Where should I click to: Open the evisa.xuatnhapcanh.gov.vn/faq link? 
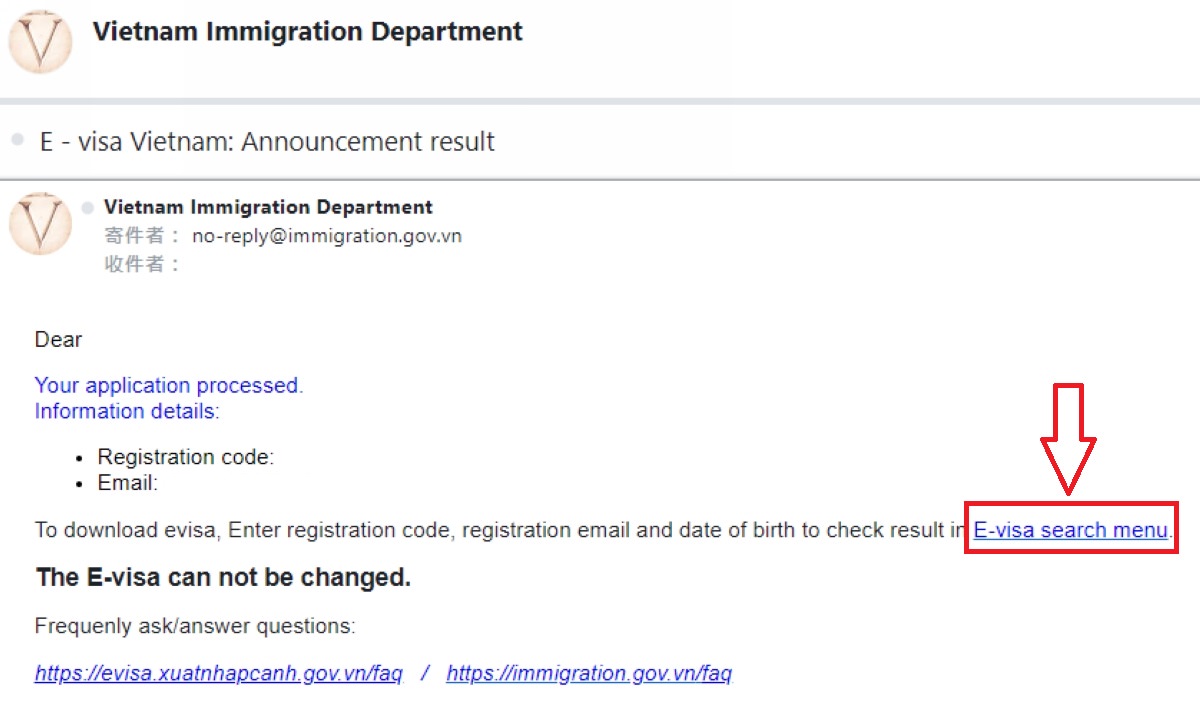click(x=218, y=673)
